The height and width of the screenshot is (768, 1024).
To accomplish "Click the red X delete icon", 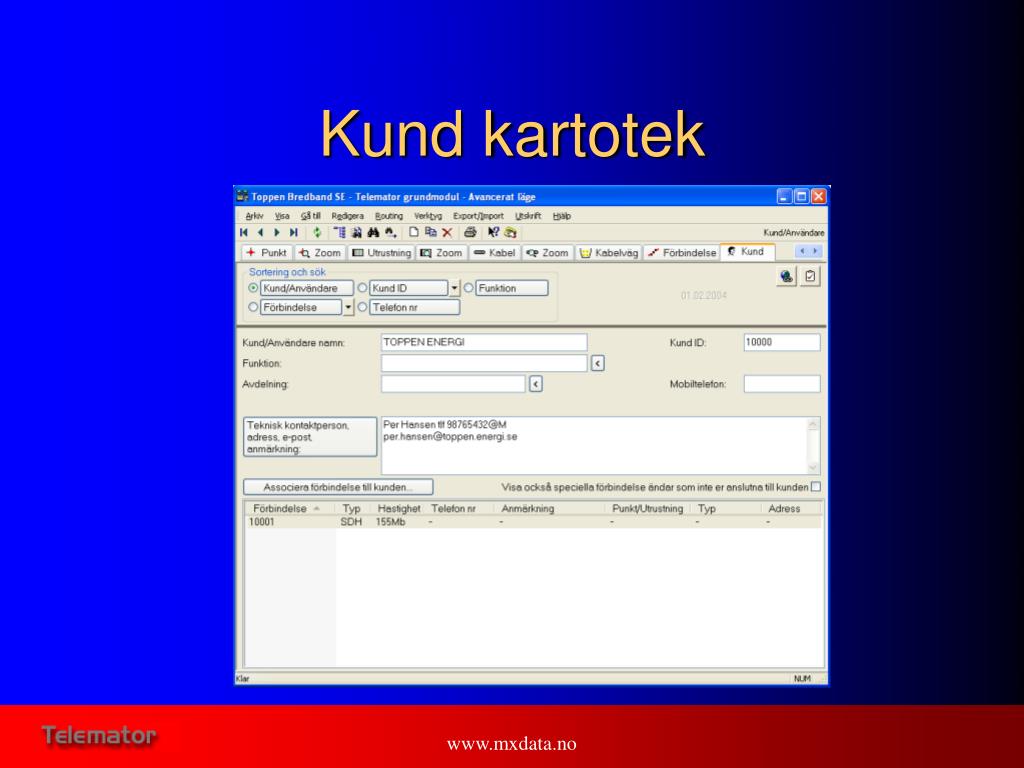I will pyautogui.click(x=447, y=232).
